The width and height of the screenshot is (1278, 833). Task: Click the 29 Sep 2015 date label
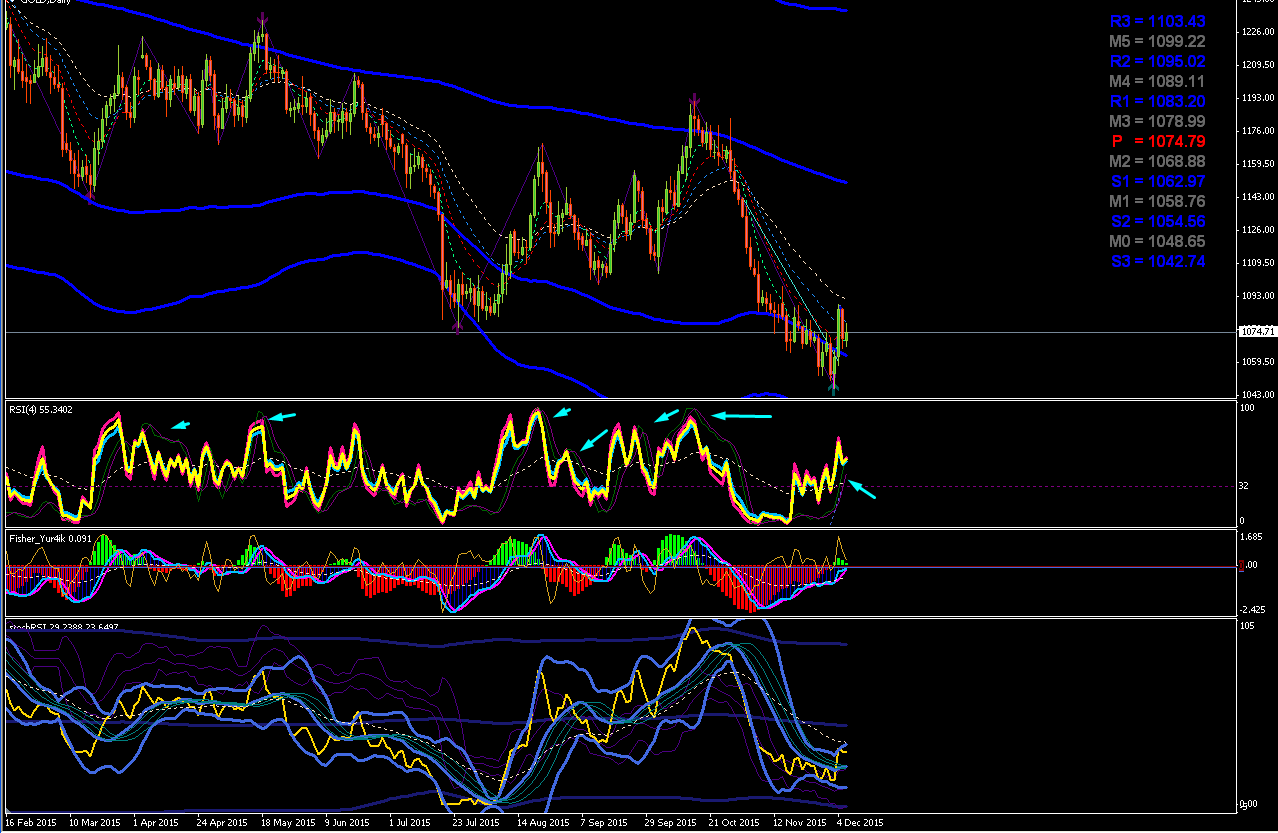[x=669, y=823]
